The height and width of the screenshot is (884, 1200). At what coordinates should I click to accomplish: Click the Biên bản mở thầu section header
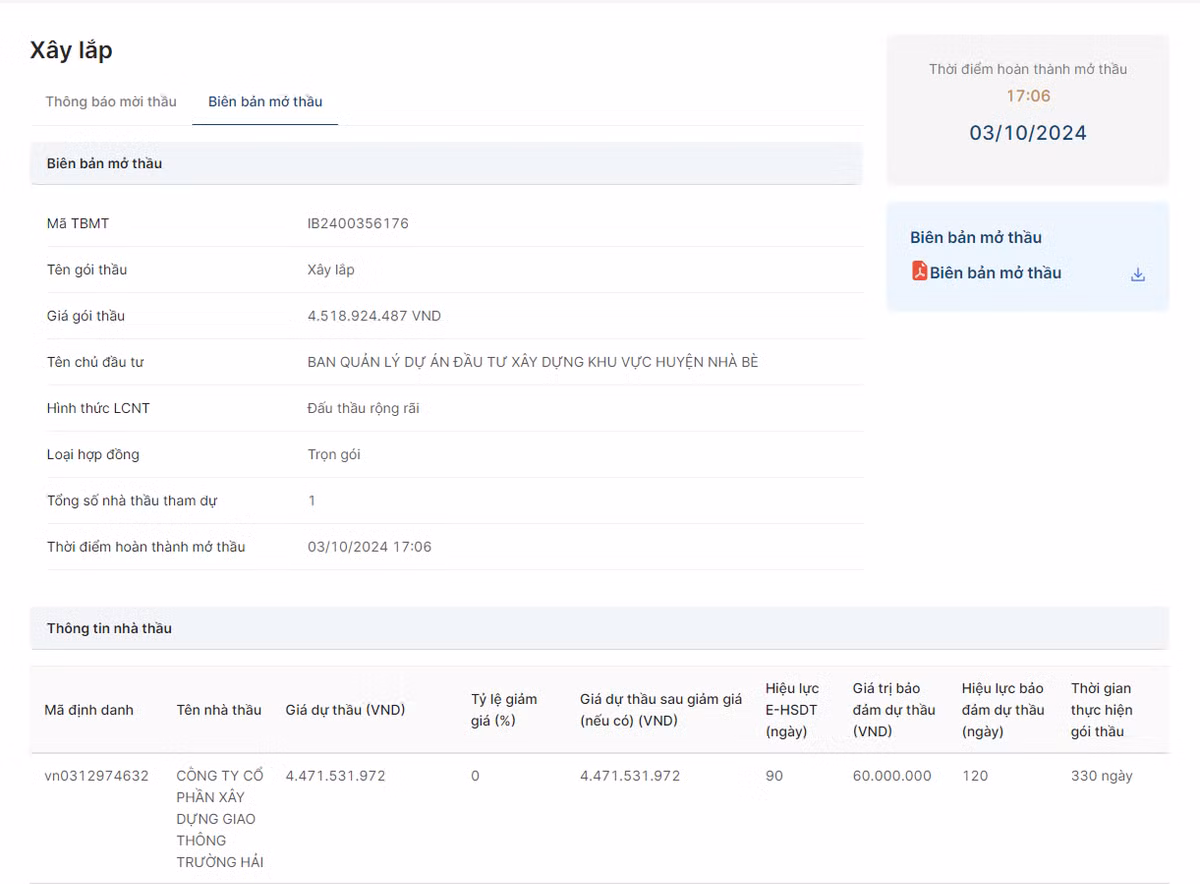coord(104,163)
